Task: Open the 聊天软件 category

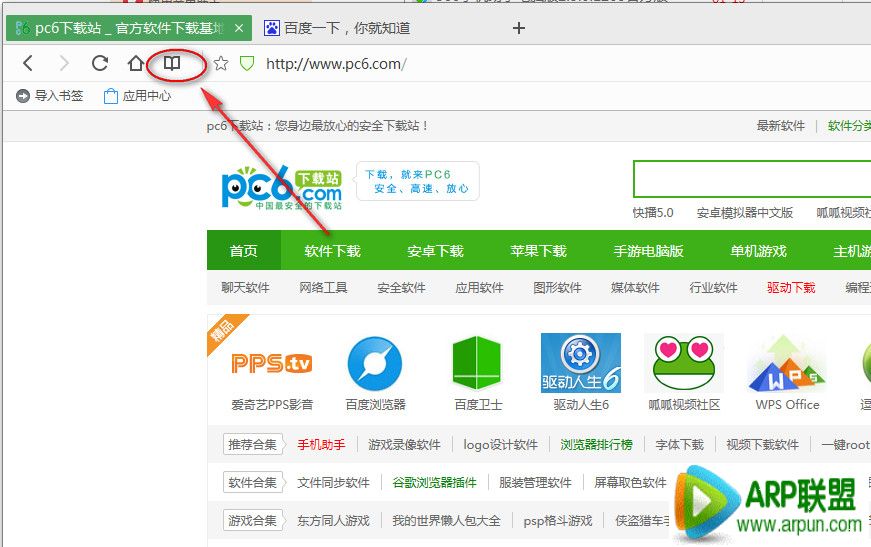Action: click(246, 288)
